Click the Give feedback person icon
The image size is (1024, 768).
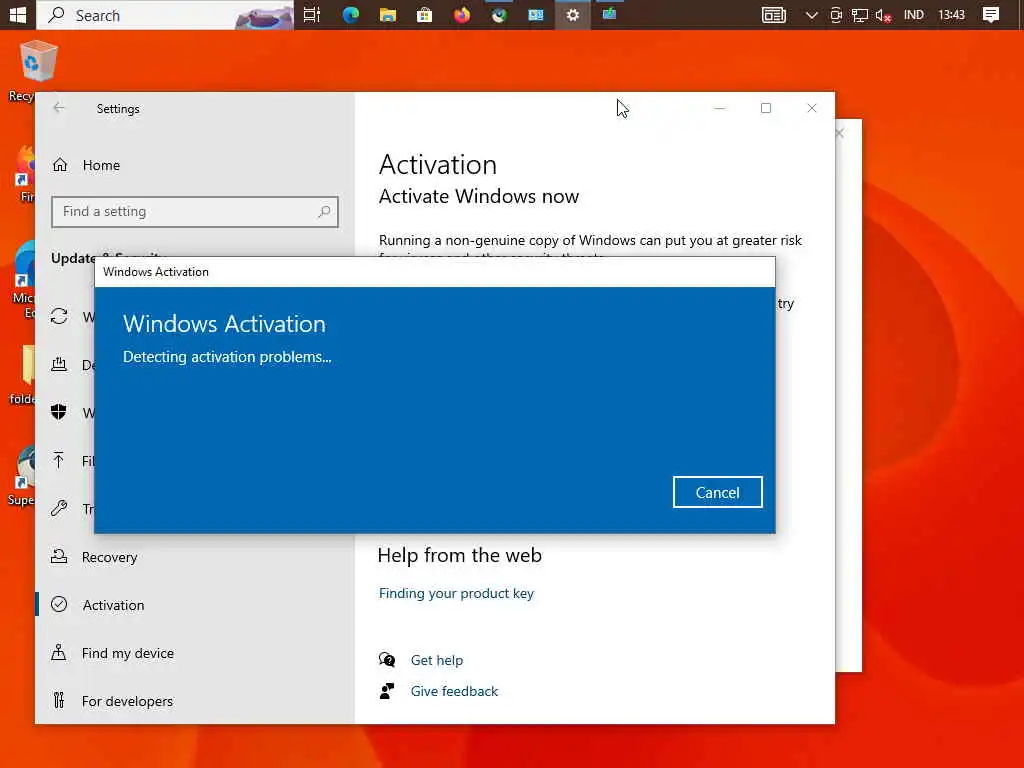coord(387,691)
